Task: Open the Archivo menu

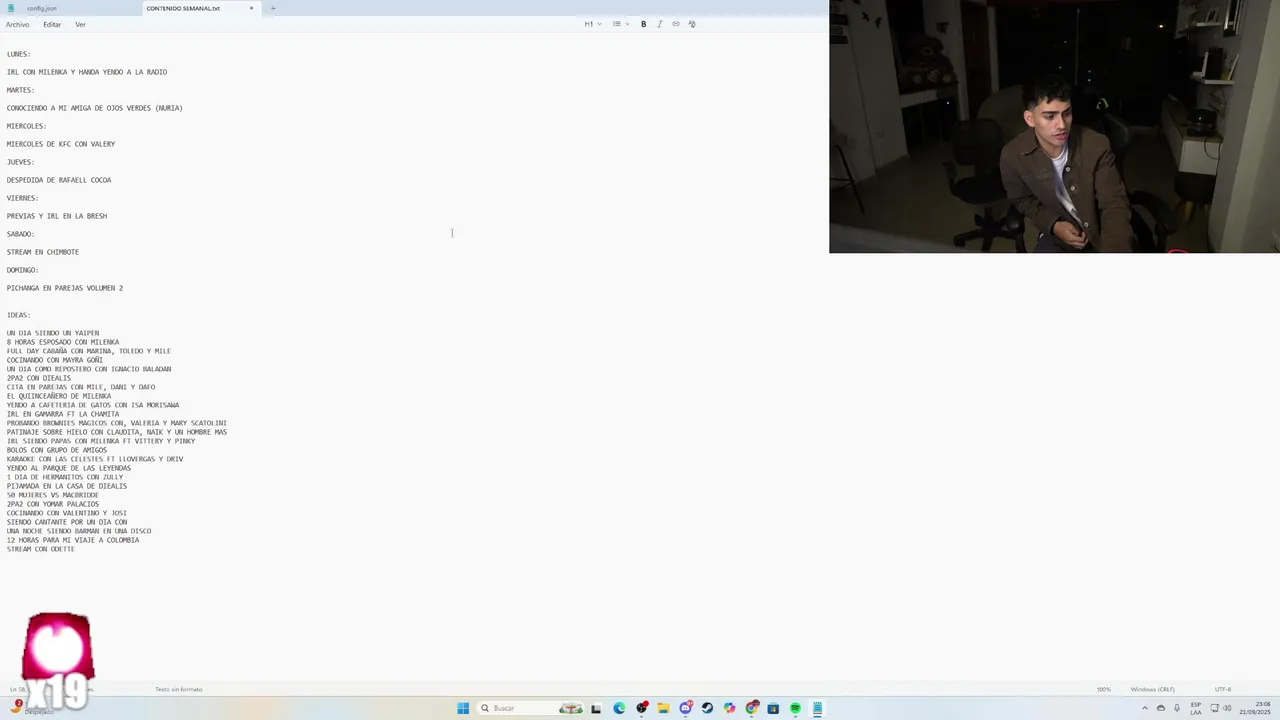Action: tap(18, 24)
